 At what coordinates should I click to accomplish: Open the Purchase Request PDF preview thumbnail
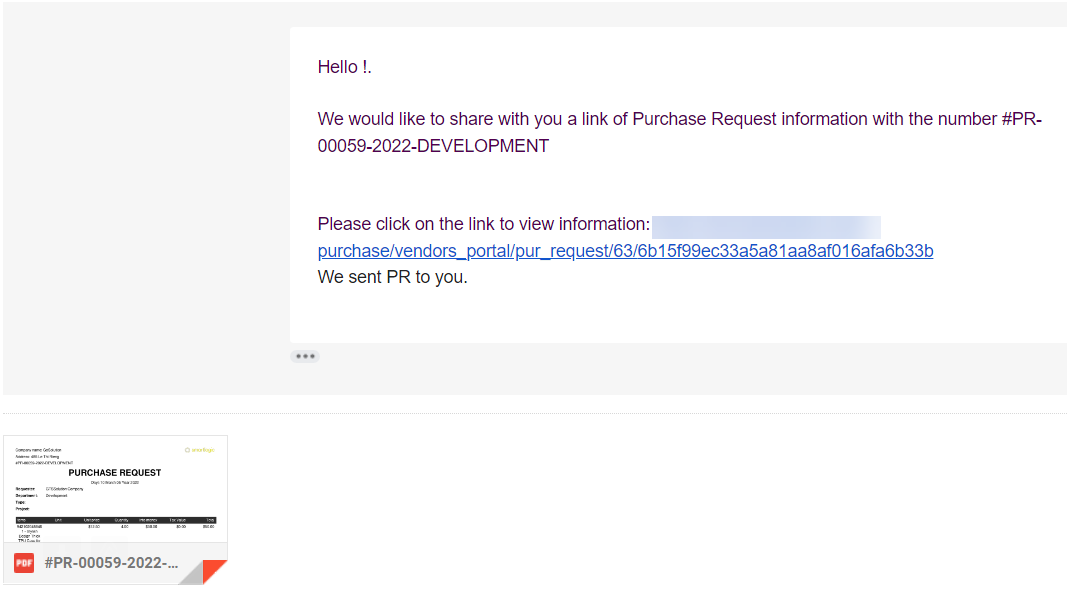115,490
